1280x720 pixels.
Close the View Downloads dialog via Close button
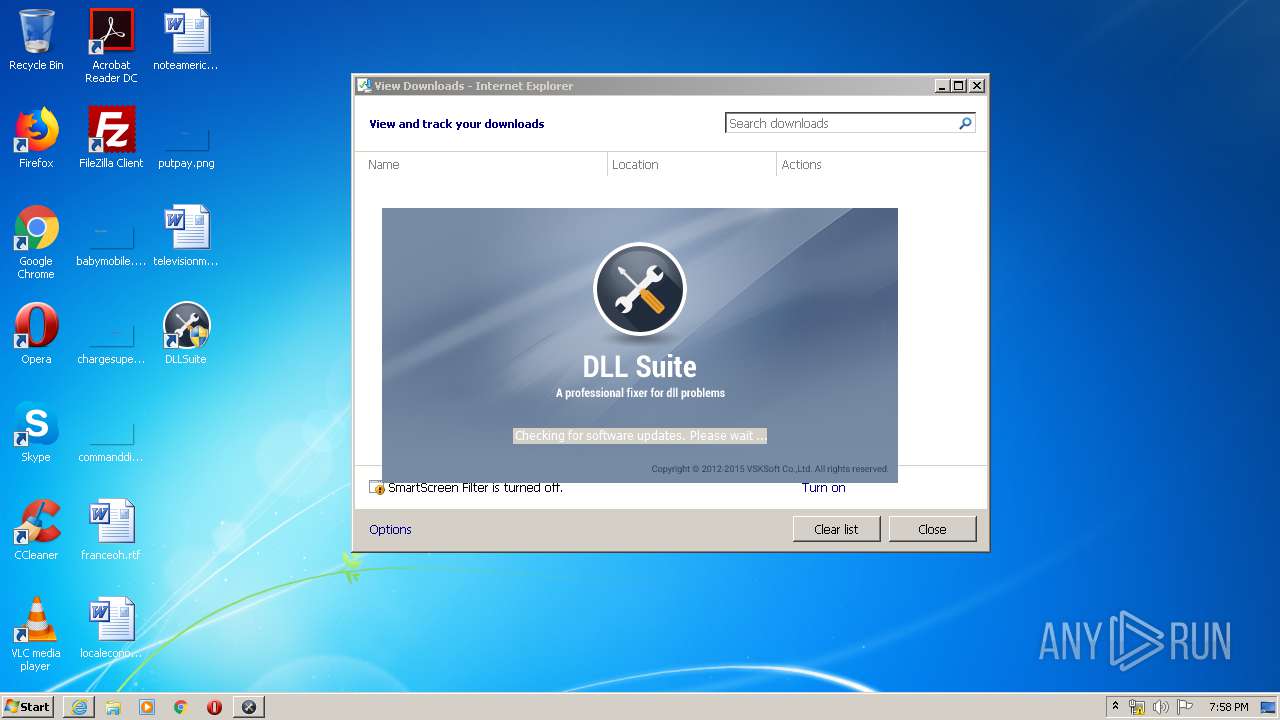click(932, 529)
